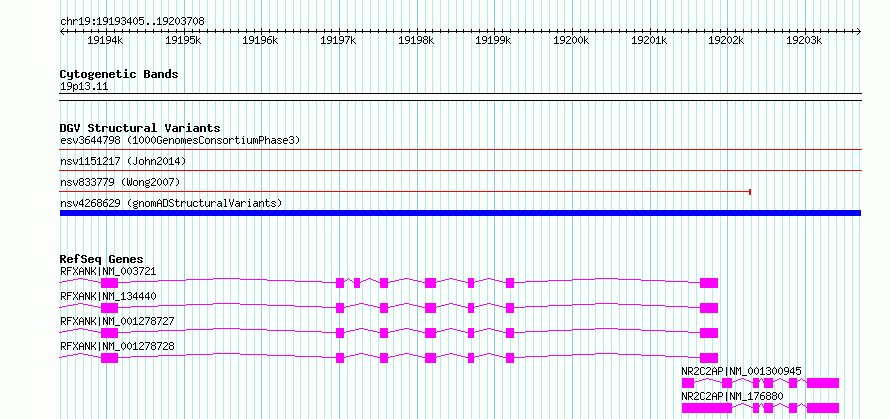The height and width of the screenshot is (419, 890).
Task: Click the 19194k ruler label
Action: tap(104, 40)
